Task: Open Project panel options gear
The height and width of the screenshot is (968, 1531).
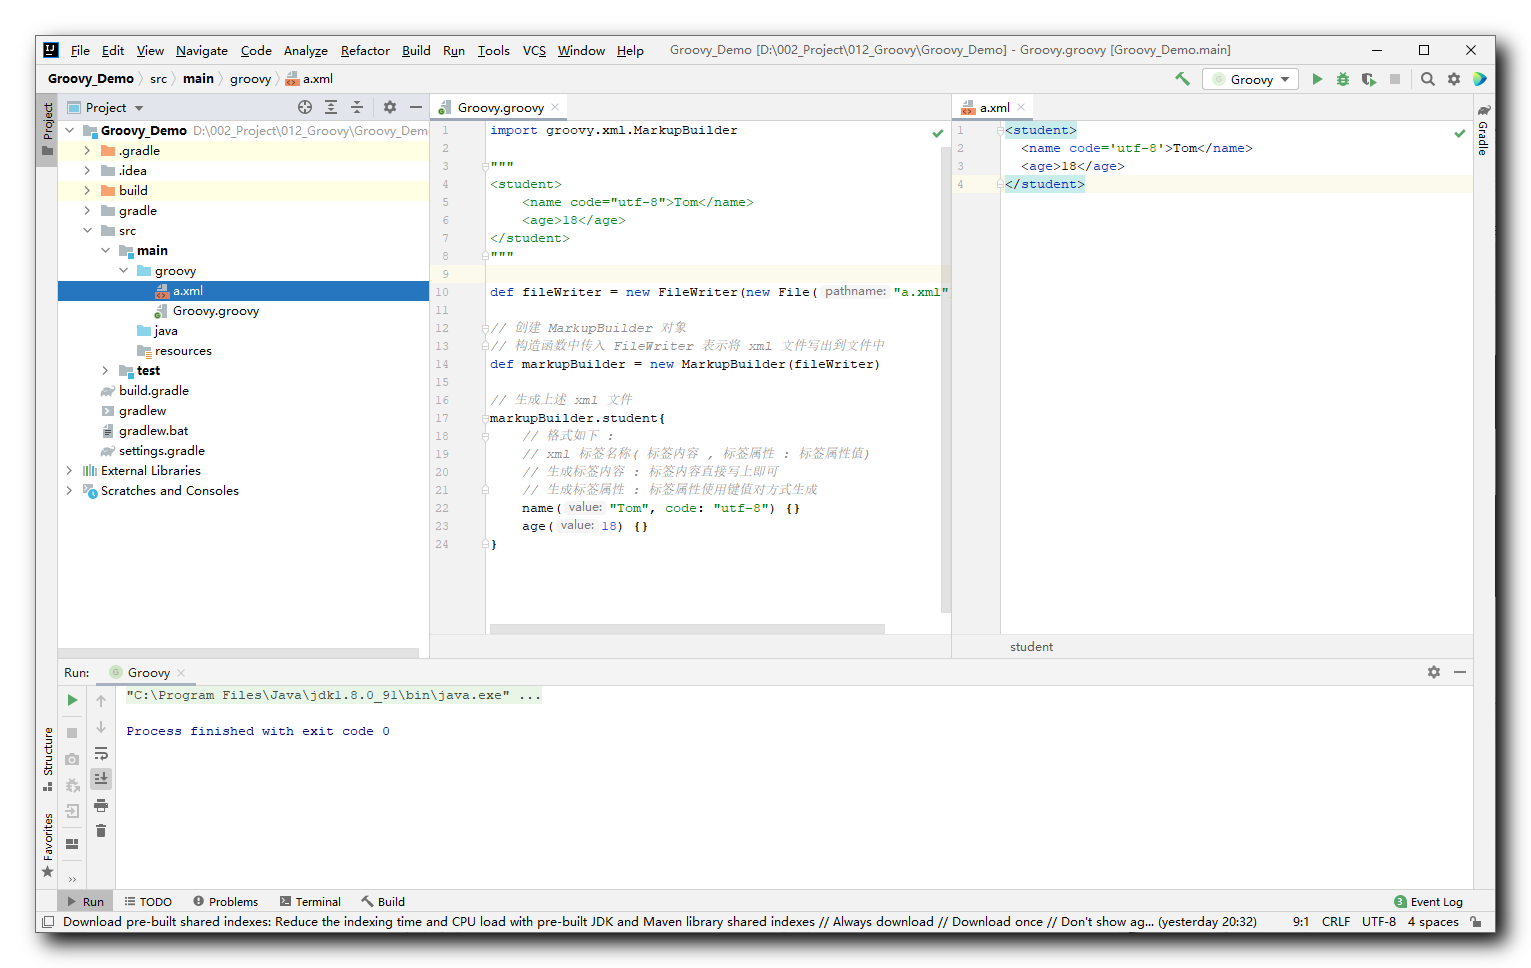Action: [x=390, y=107]
